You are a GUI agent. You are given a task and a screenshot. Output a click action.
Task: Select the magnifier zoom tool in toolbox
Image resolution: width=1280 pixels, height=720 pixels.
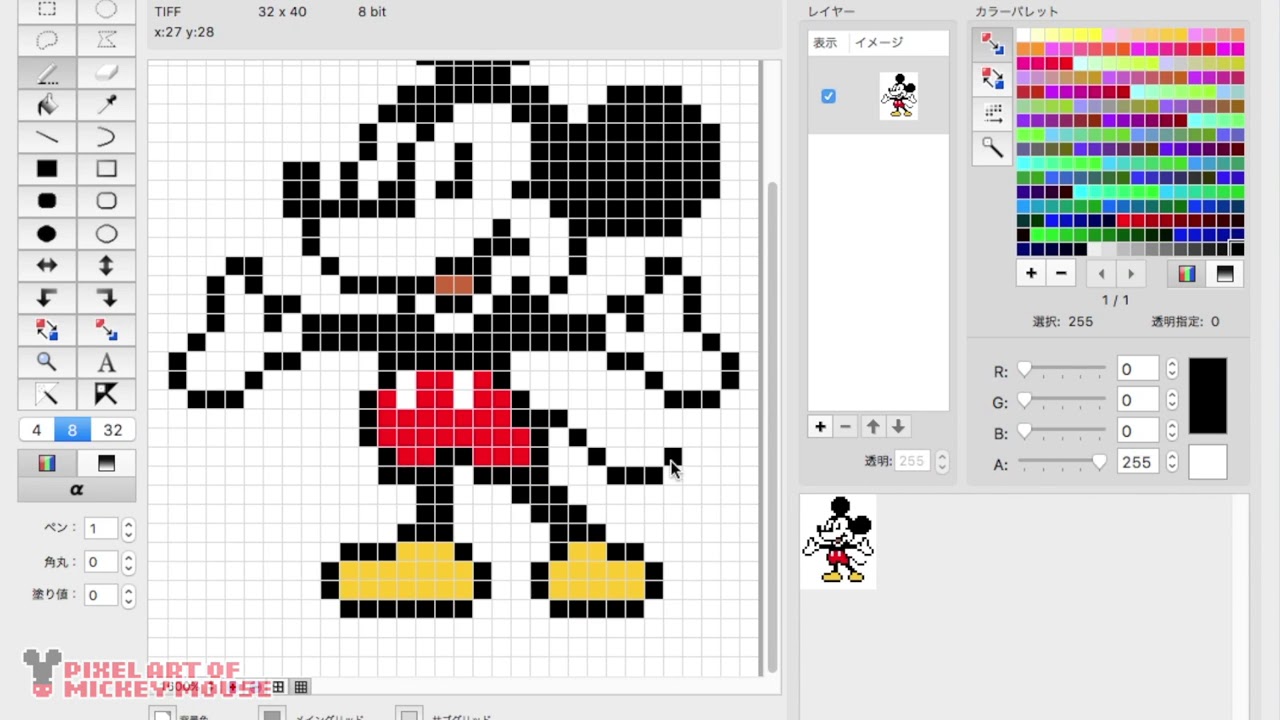47,362
